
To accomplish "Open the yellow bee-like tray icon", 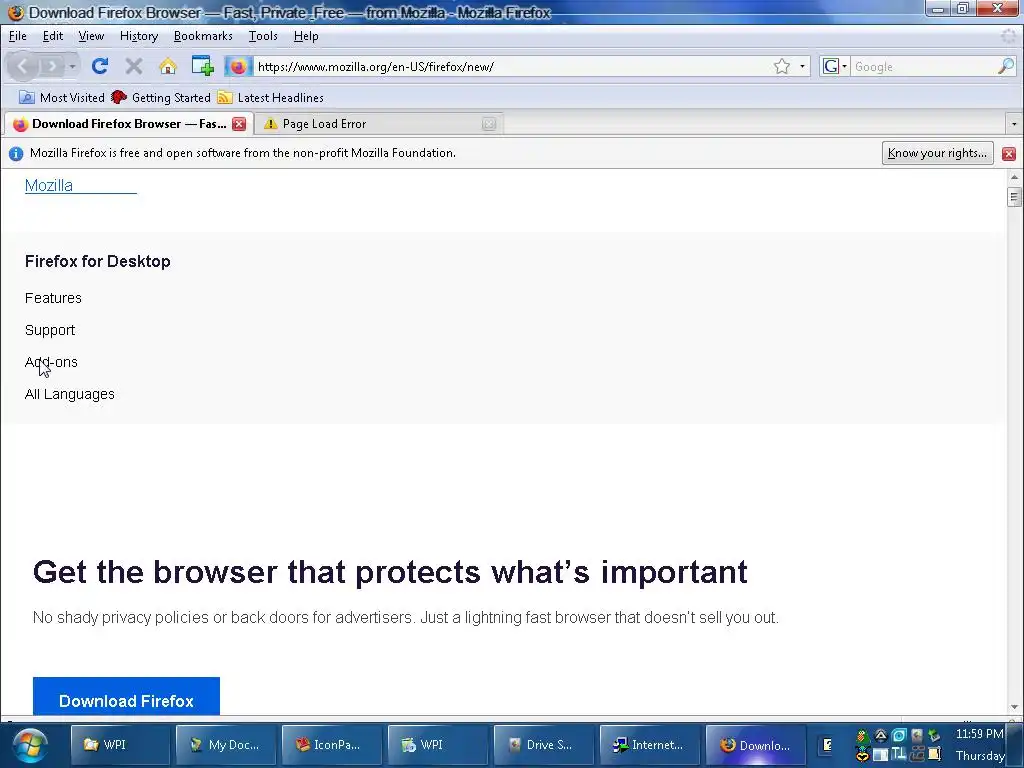I will point(863,754).
